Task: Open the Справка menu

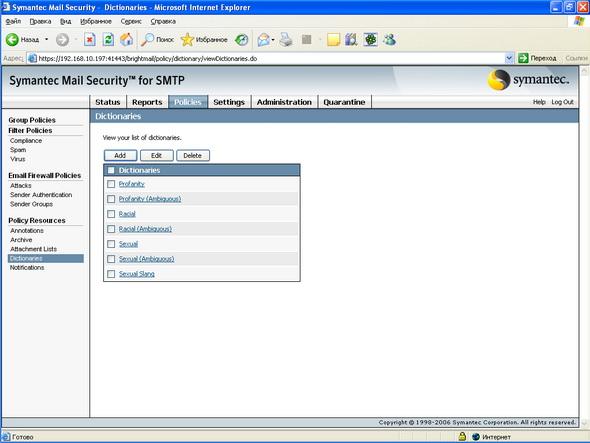Action: 163,21
